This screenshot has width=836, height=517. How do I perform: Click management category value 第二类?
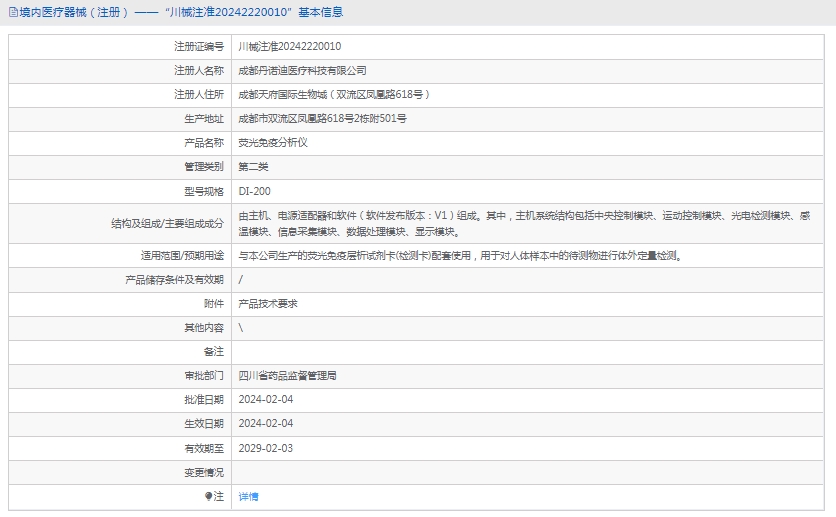pyautogui.click(x=253, y=167)
